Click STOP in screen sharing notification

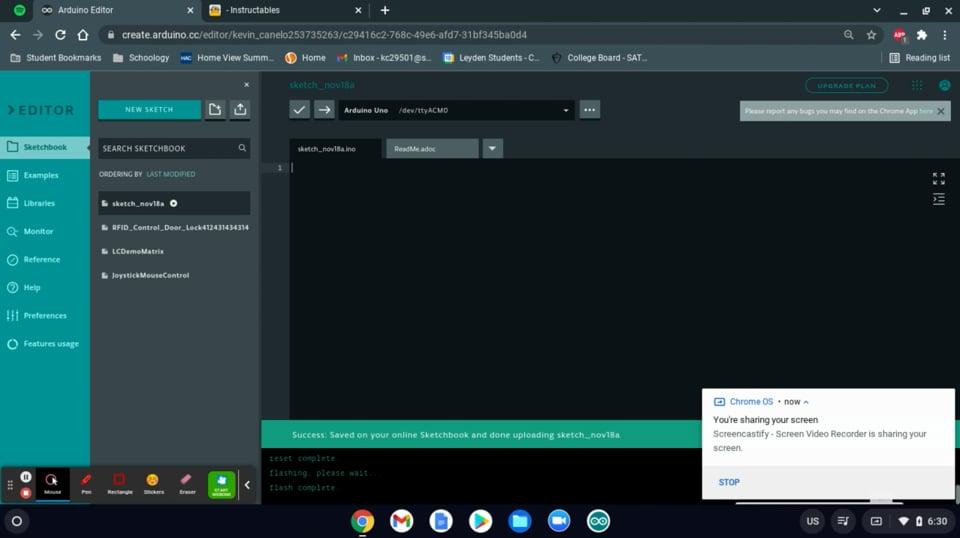coord(729,482)
